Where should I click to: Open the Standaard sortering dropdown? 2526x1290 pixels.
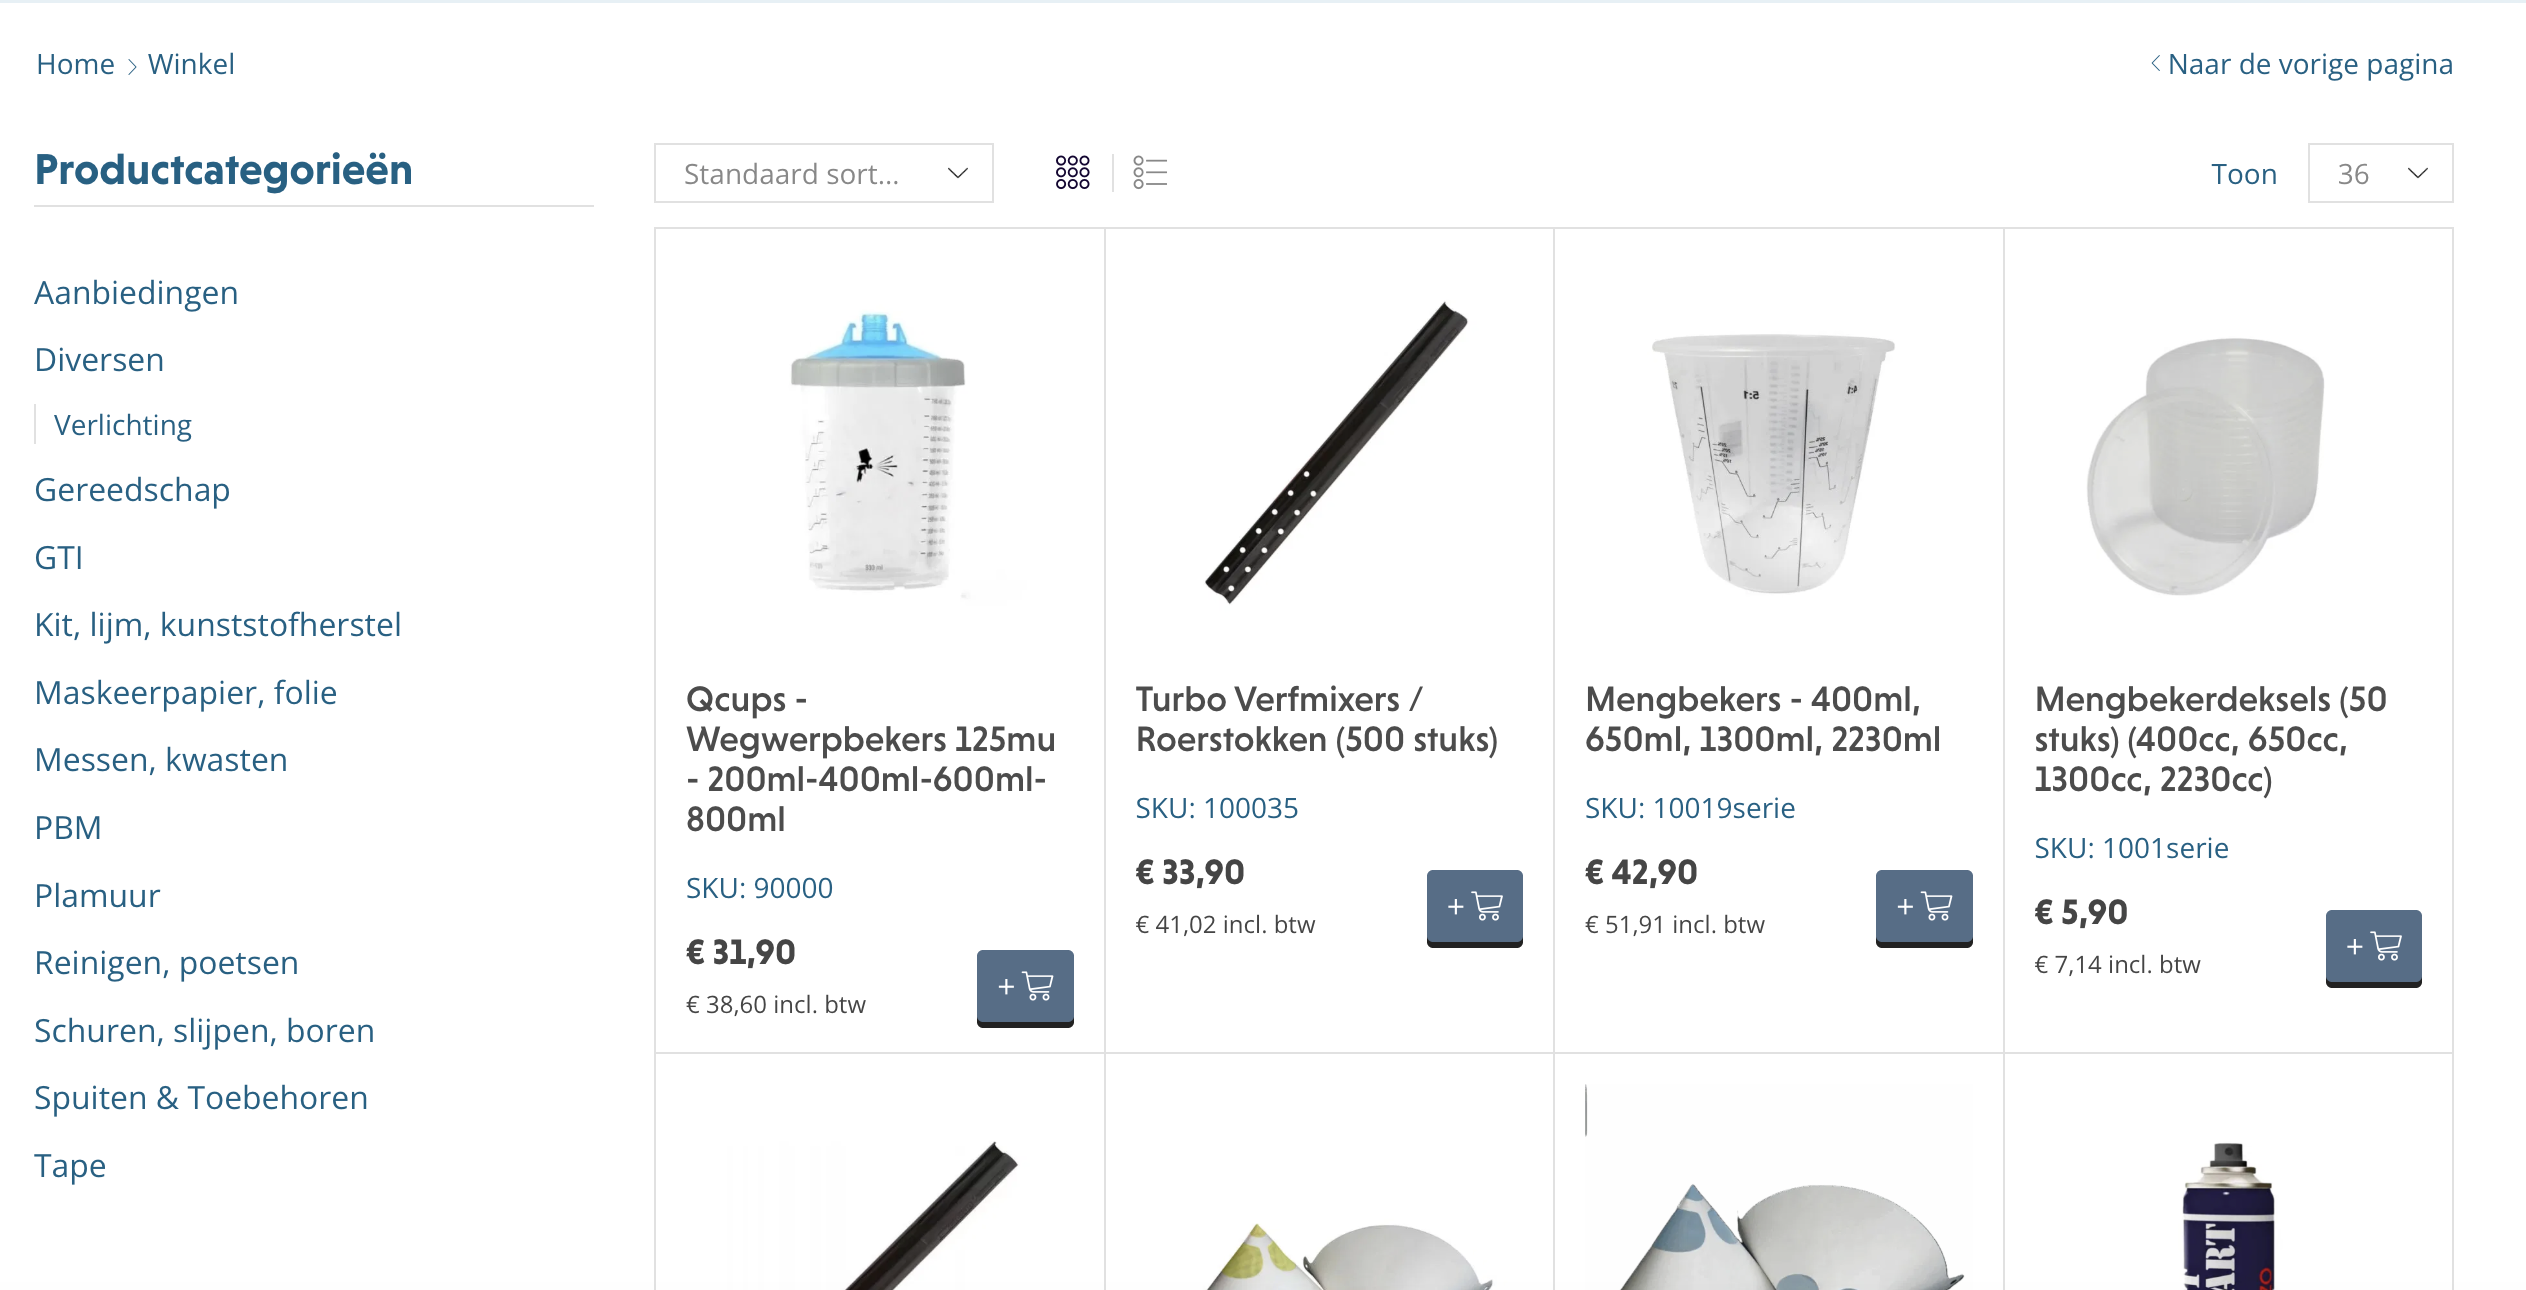pos(824,173)
